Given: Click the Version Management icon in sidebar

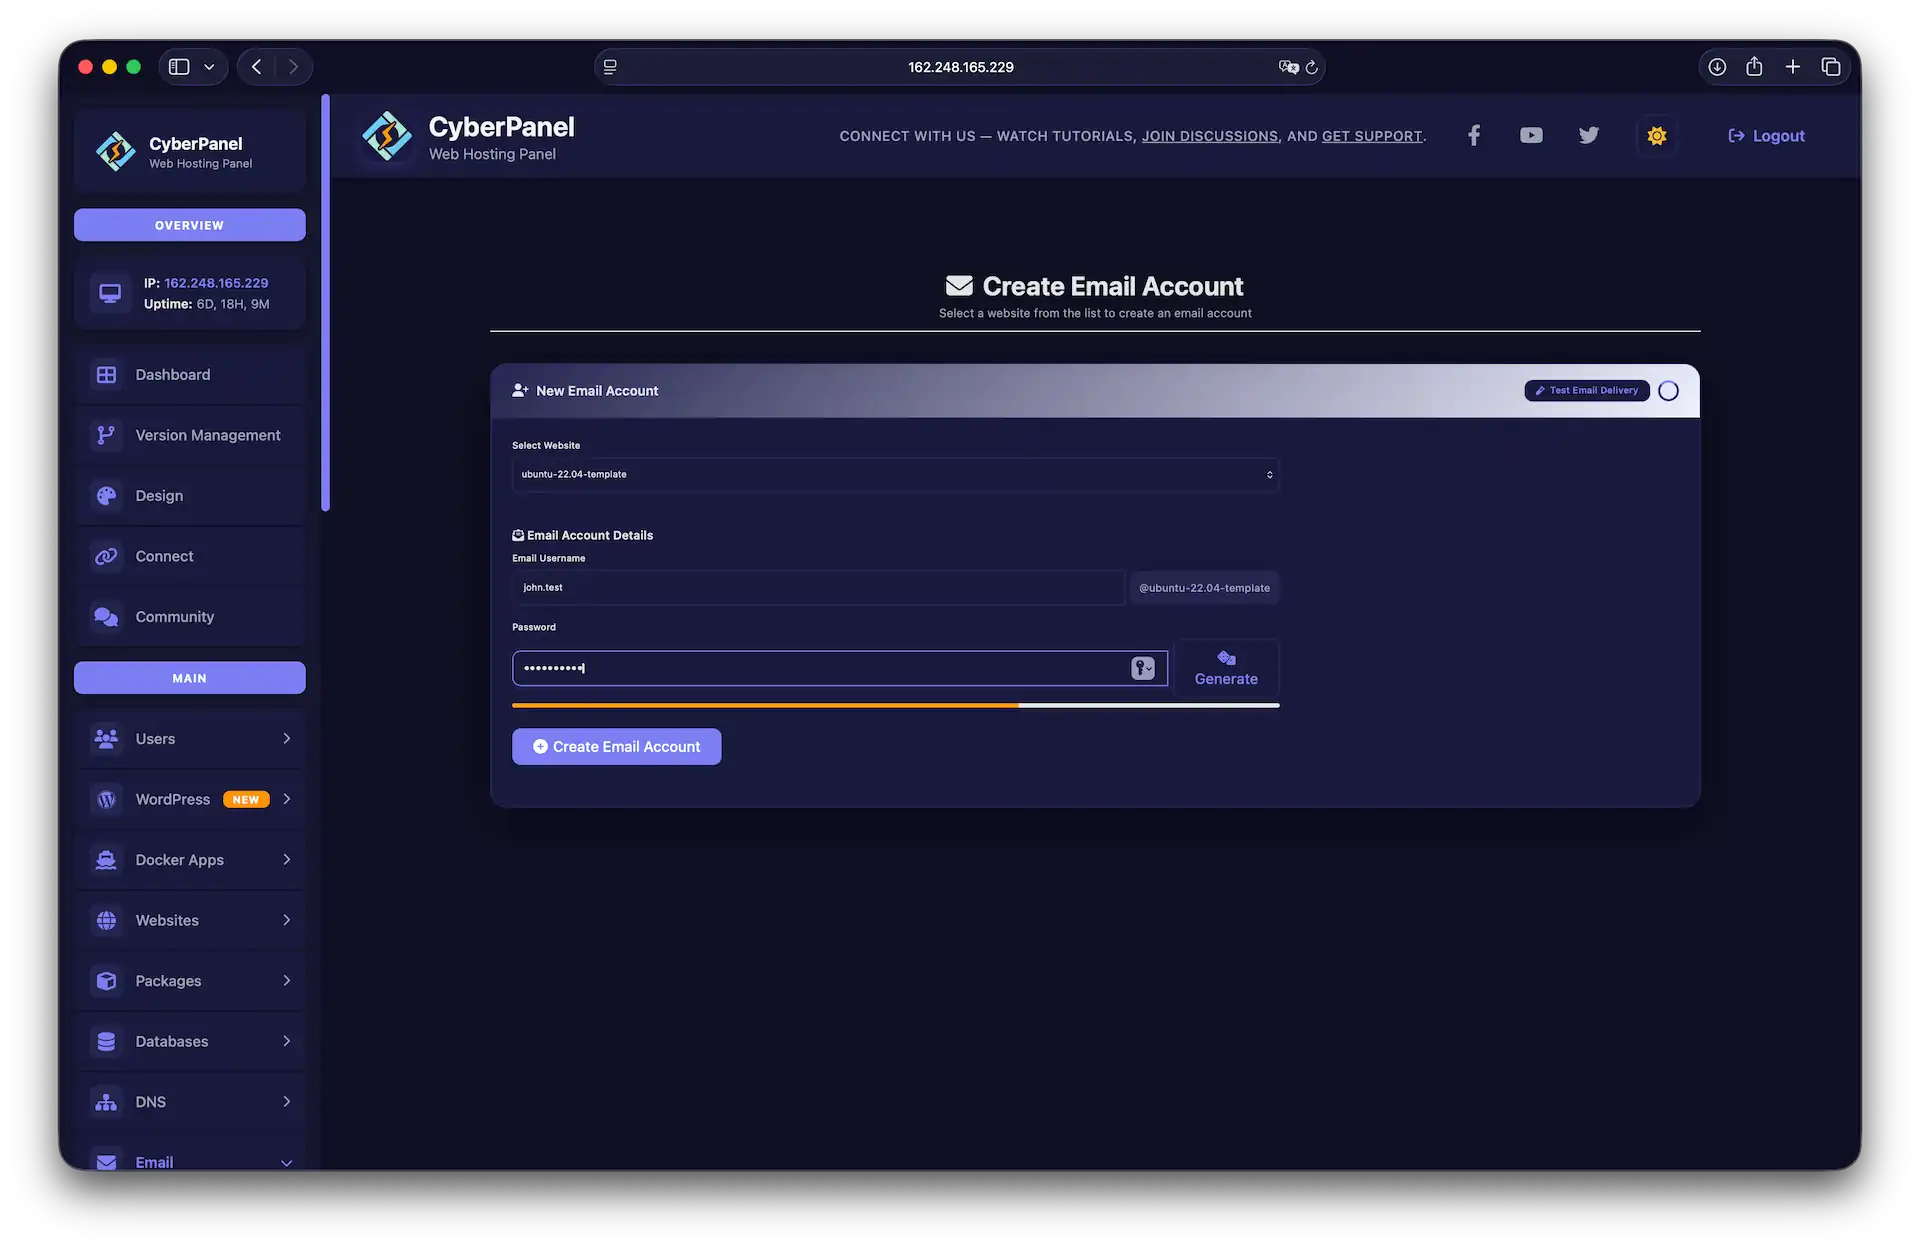Looking at the screenshot, I should click(x=107, y=434).
